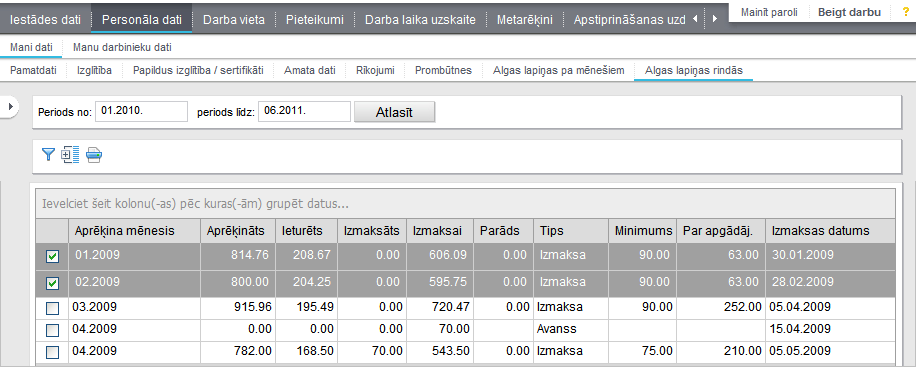The width and height of the screenshot is (916, 367).
Task: Sort by Tips column header
Action: click(571, 231)
